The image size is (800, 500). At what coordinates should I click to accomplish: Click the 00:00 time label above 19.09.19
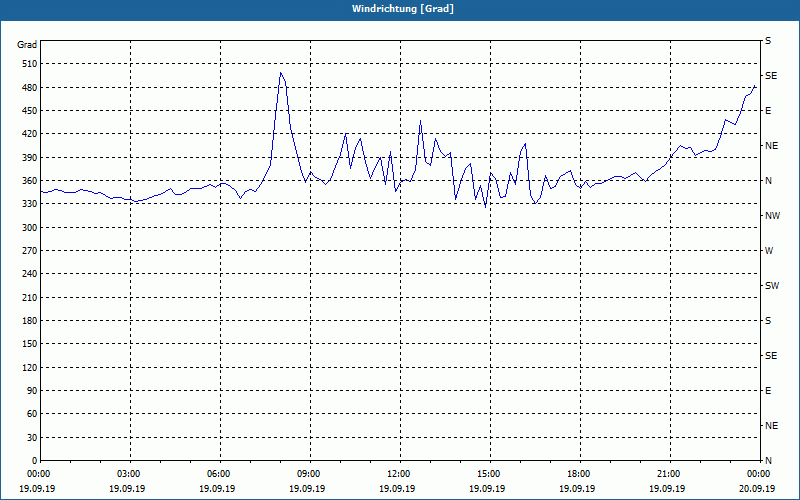tap(38, 474)
